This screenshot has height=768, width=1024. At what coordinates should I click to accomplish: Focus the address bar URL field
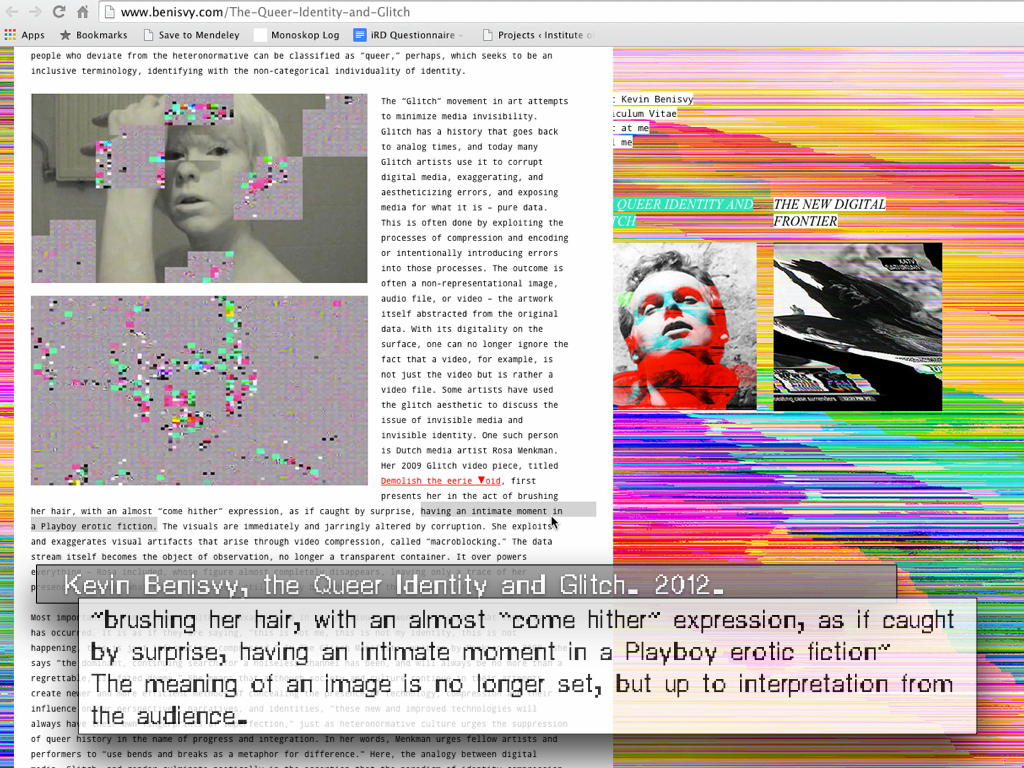pos(562,12)
